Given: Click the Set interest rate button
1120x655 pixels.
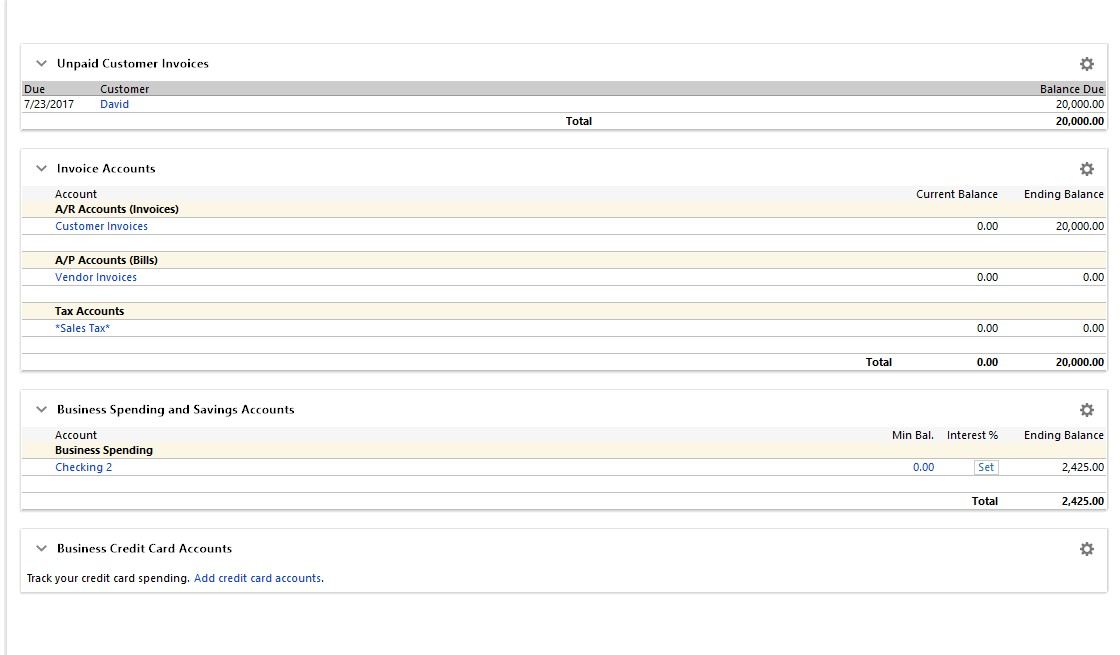Looking at the screenshot, I should click(x=985, y=467).
